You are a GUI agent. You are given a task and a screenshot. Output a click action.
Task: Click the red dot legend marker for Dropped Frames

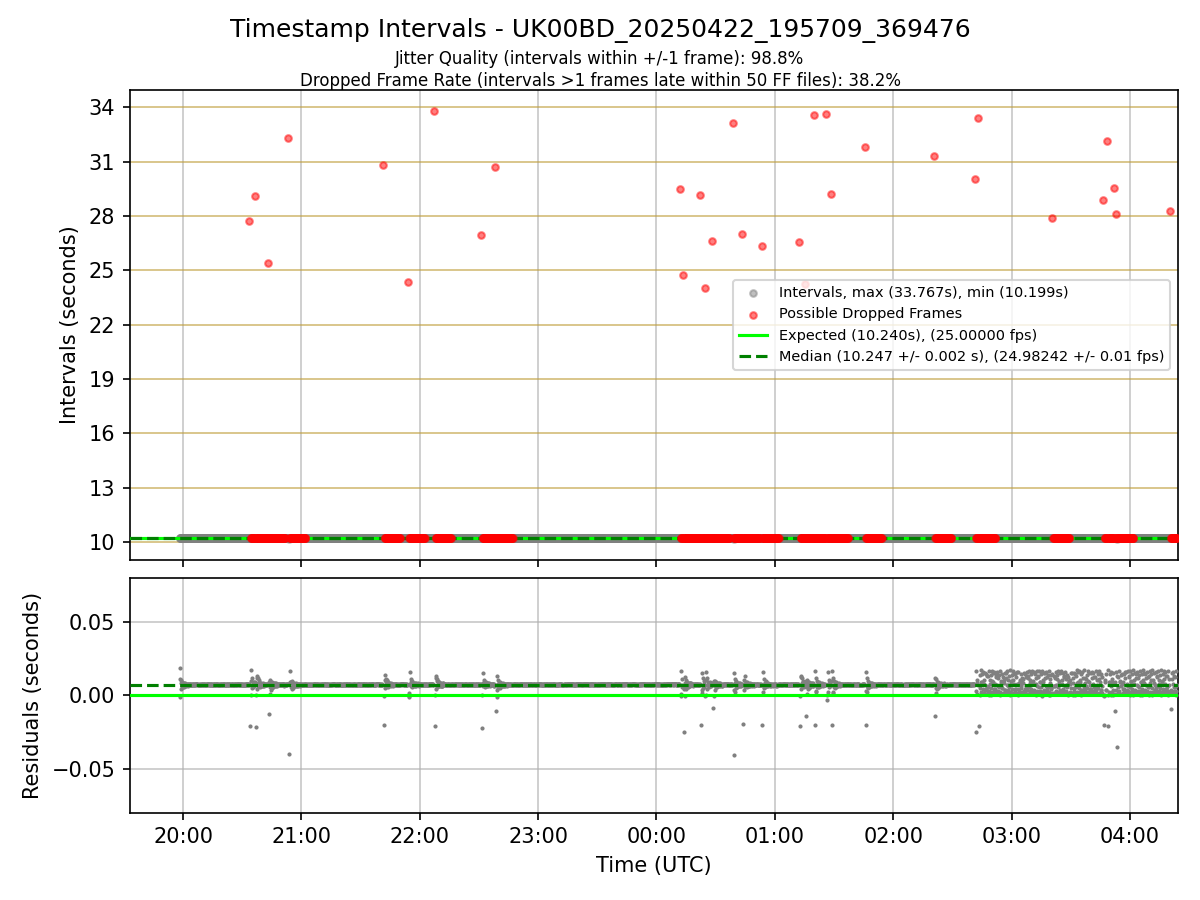tap(753, 314)
